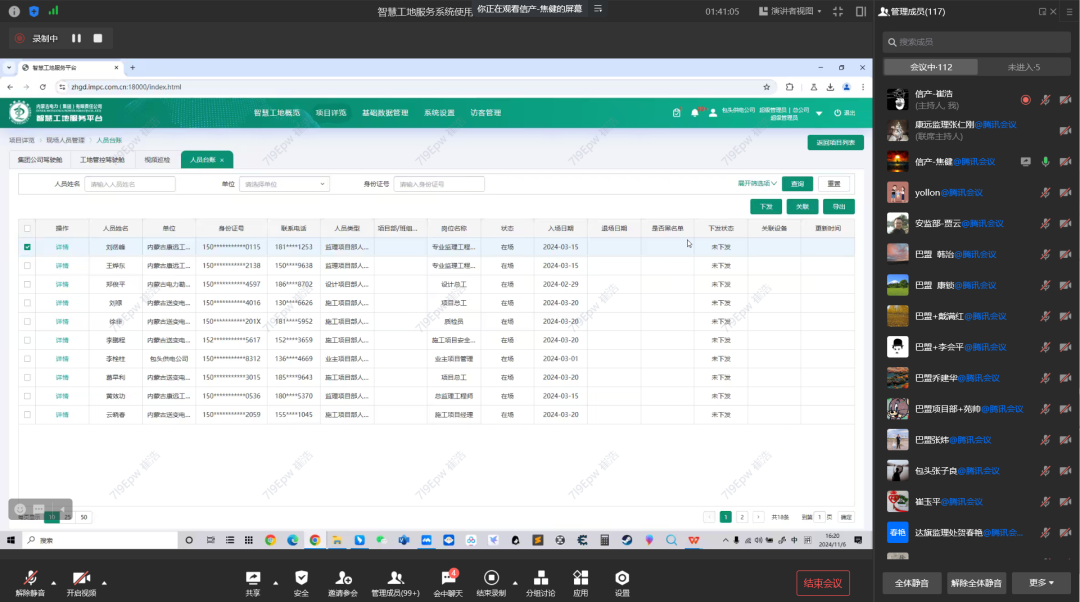This screenshot has height=602, width=1080.
Task: Pause the recording in the 录制中 bar
Action: 76,39
